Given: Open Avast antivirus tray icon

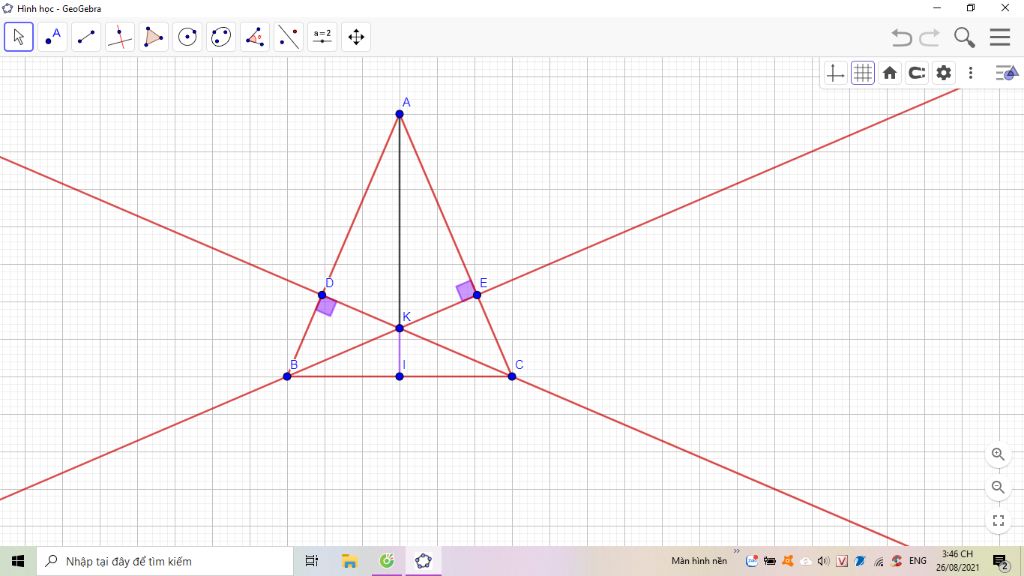Looking at the screenshot, I should [x=788, y=561].
